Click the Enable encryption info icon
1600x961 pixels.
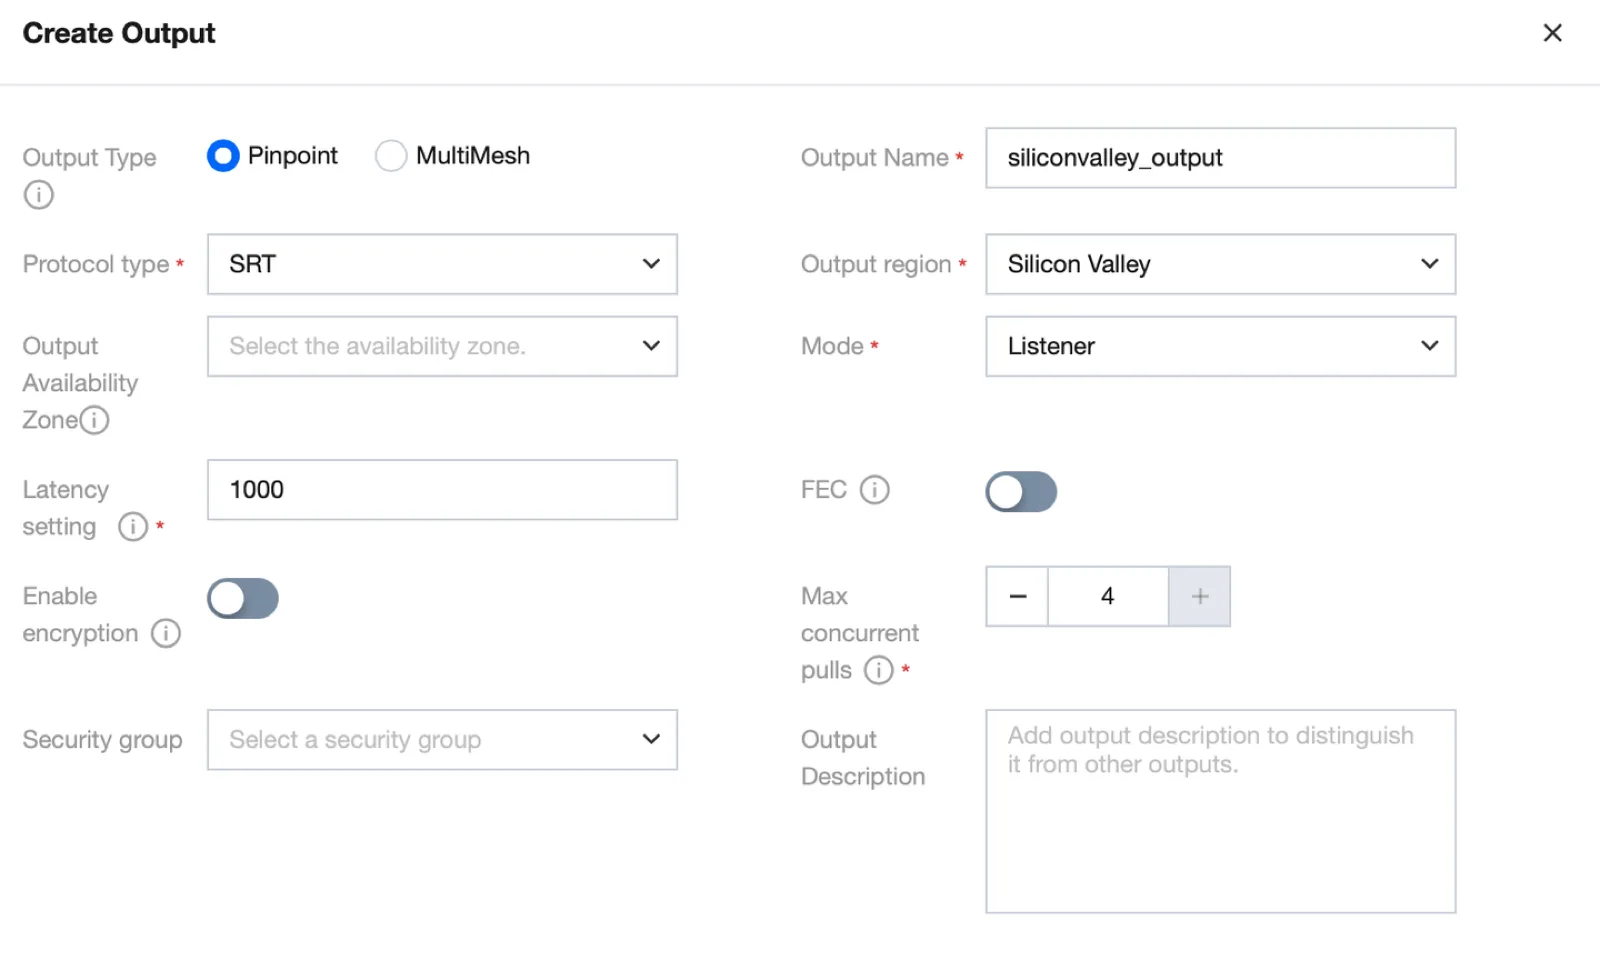(165, 633)
